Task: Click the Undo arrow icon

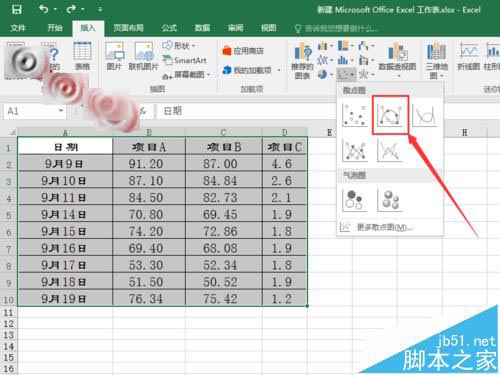Action: [x=43, y=9]
